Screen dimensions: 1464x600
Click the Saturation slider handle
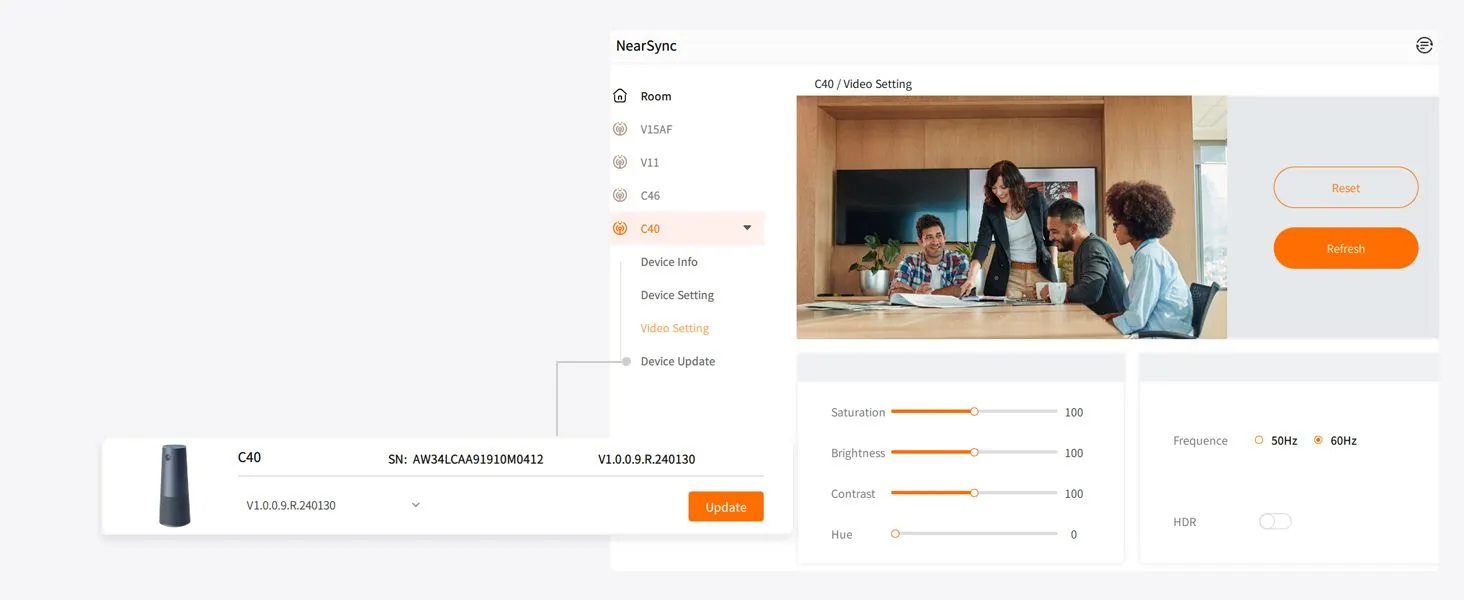point(974,411)
